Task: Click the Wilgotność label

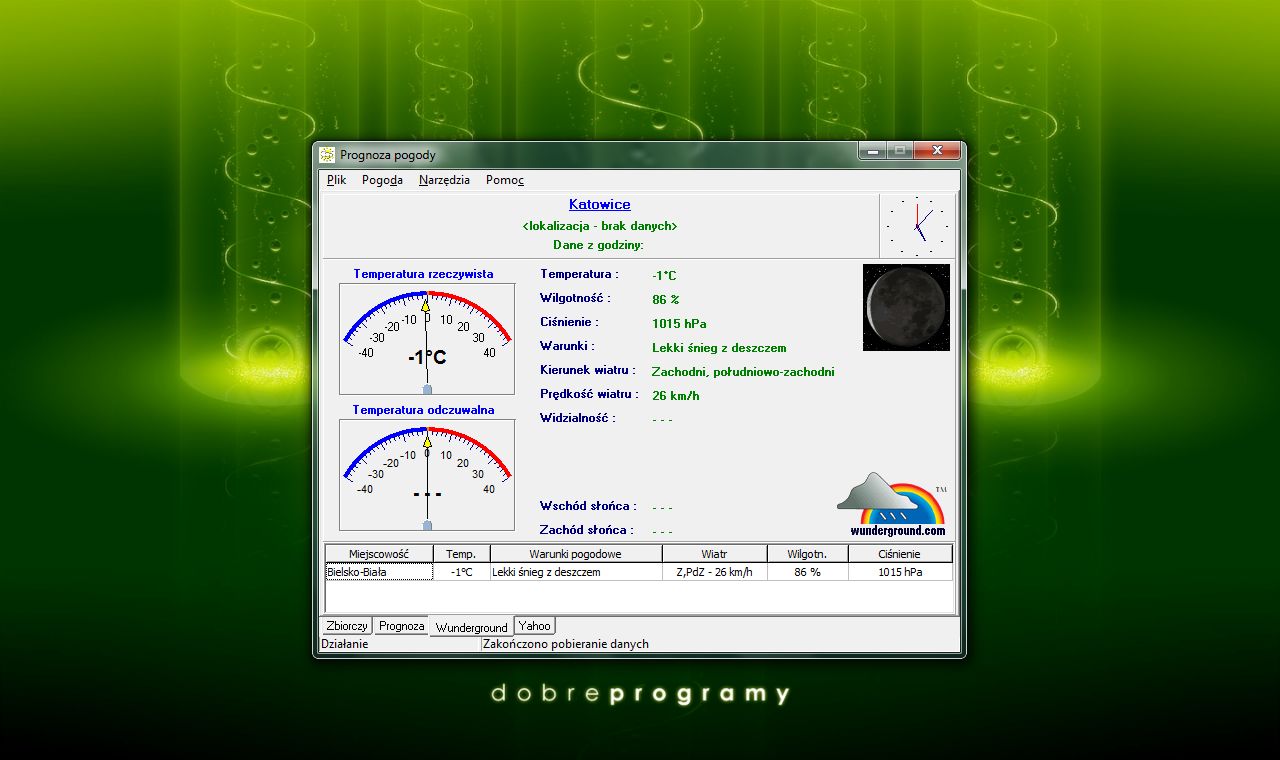Action: click(575, 298)
